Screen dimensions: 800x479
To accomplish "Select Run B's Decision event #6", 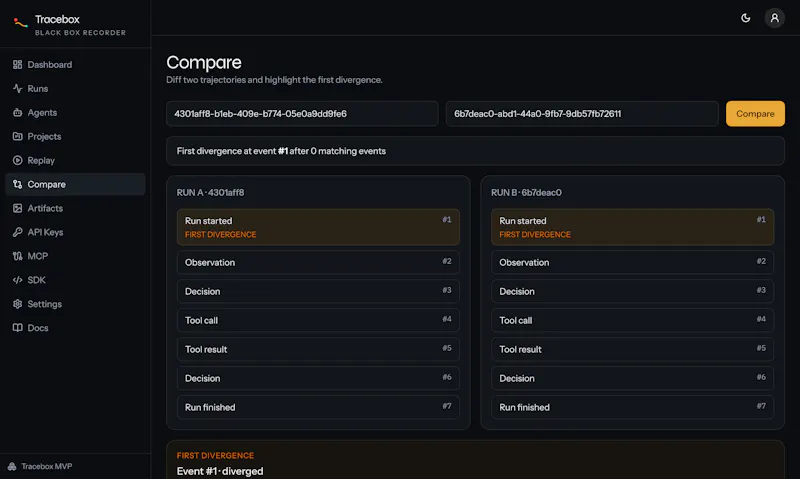I will (x=632, y=379).
